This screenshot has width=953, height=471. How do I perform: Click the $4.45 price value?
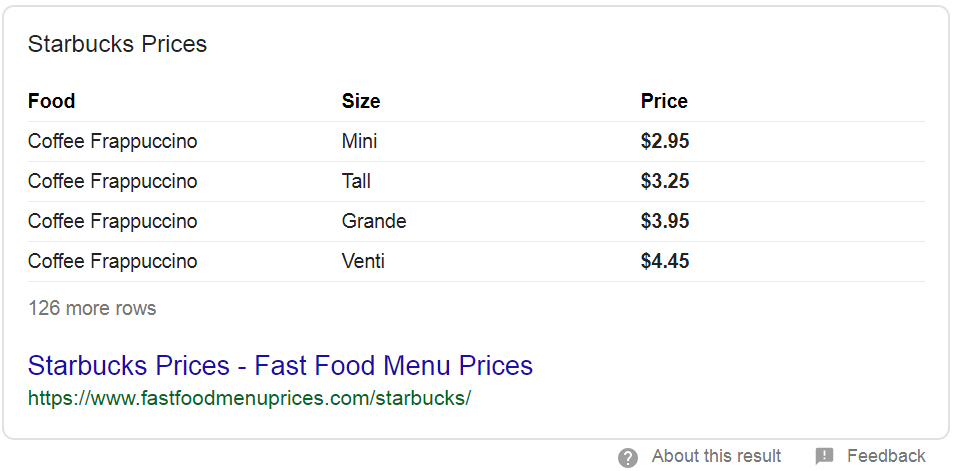tap(665, 261)
